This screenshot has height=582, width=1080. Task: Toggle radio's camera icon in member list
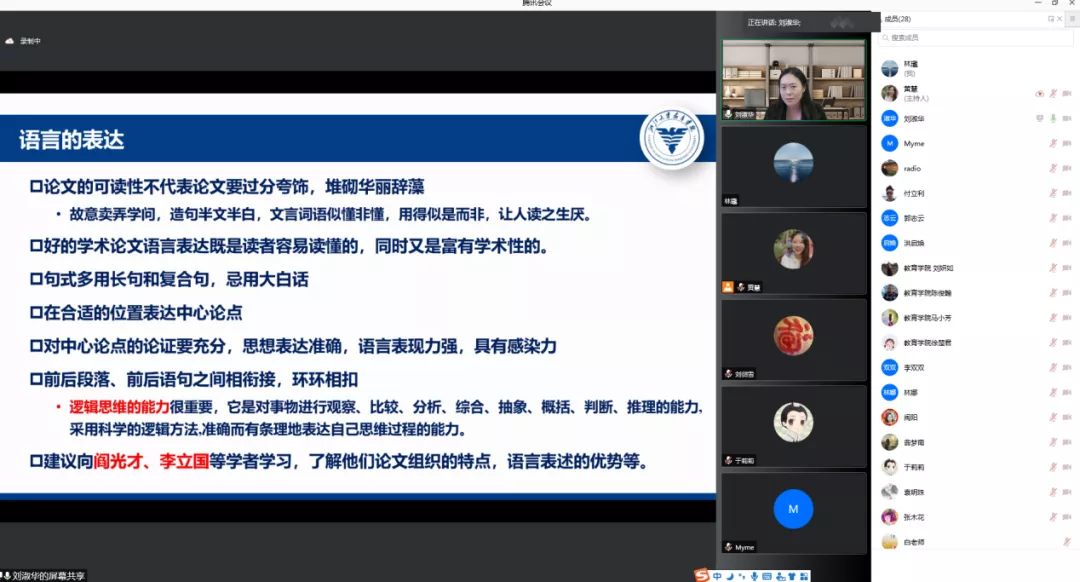pyautogui.click(x=1067, y=168)
